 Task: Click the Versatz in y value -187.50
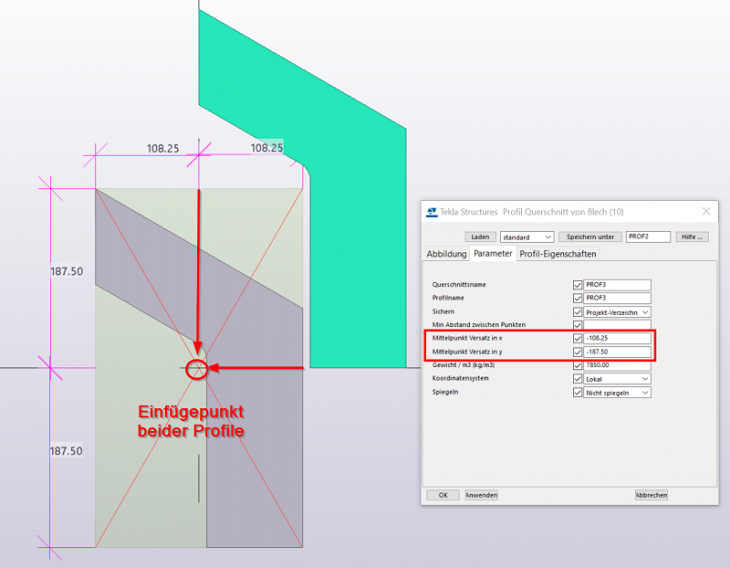point(617,352)
